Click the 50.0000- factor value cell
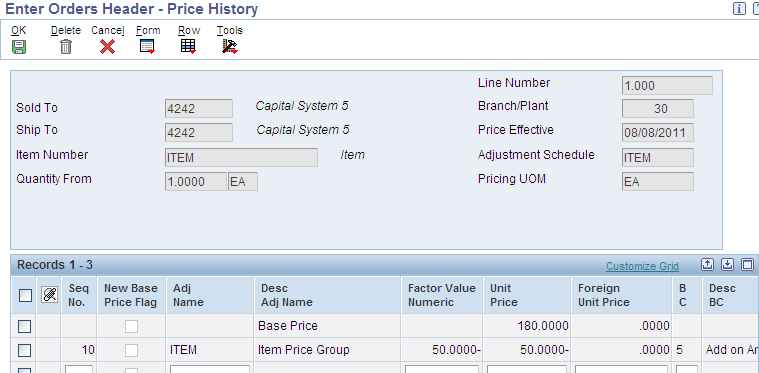The height and width of the screenshot is (373, 759). (x=441, y=350)
